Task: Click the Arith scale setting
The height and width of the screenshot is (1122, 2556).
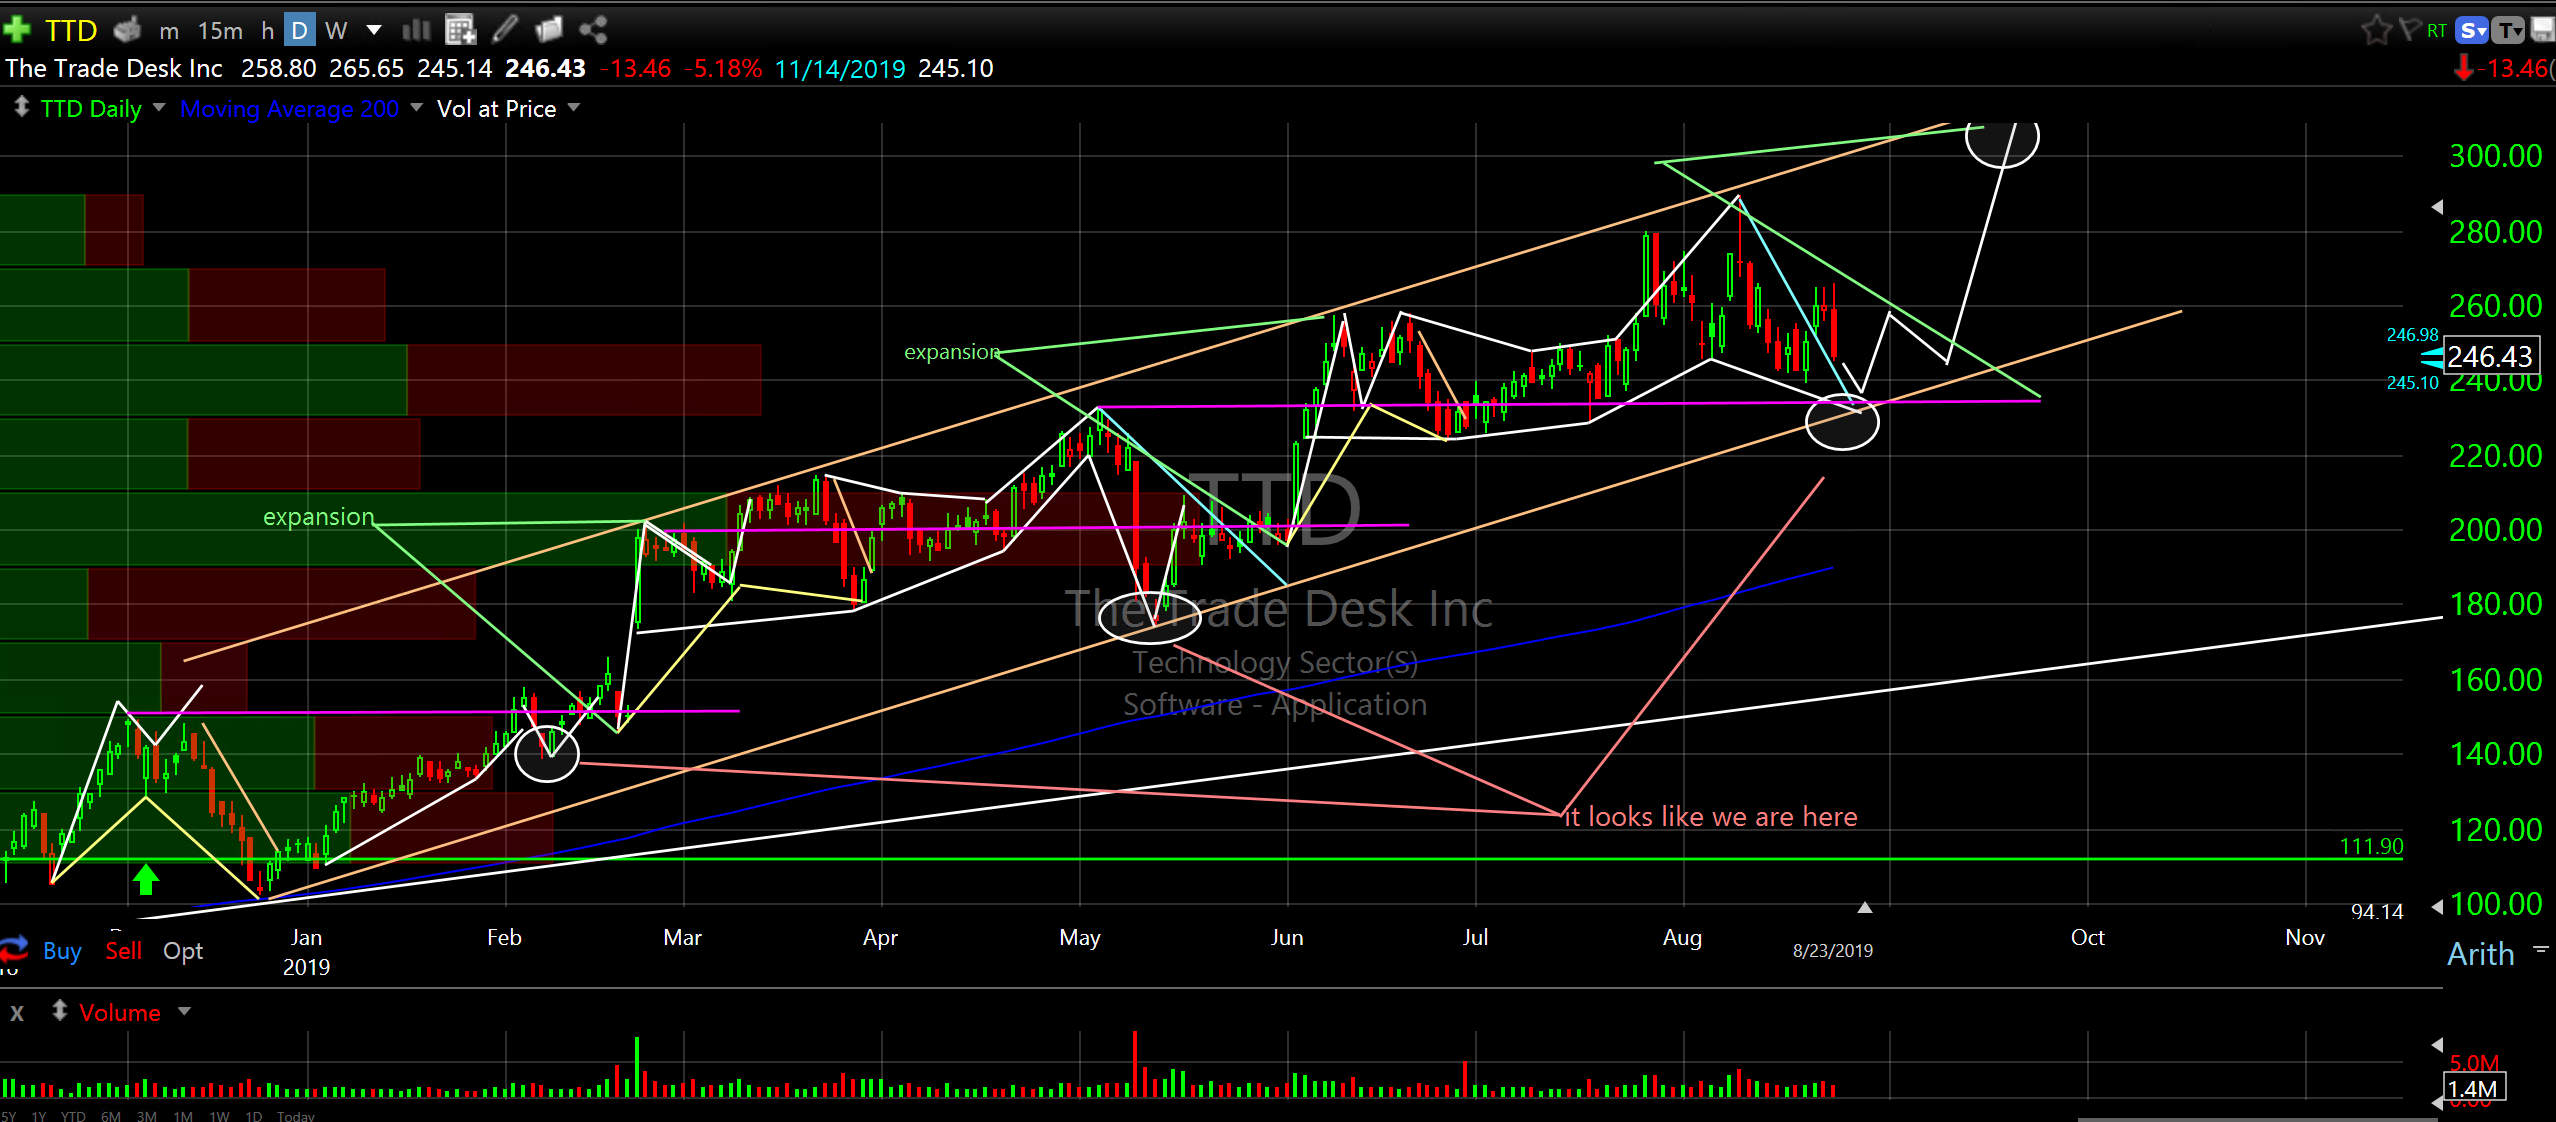Action: pyautogui.click(x=2480, y=954)
